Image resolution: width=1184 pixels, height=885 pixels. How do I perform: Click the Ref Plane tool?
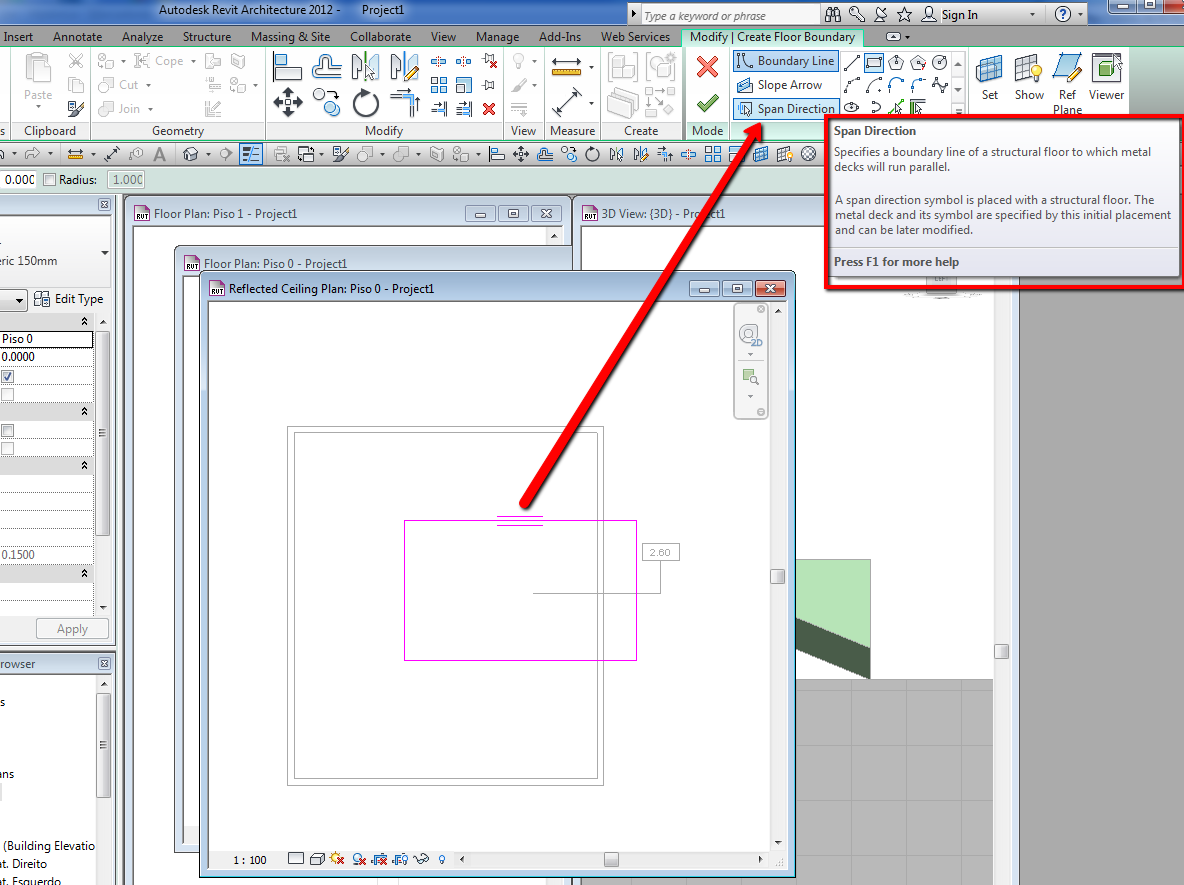(1067, 75)
